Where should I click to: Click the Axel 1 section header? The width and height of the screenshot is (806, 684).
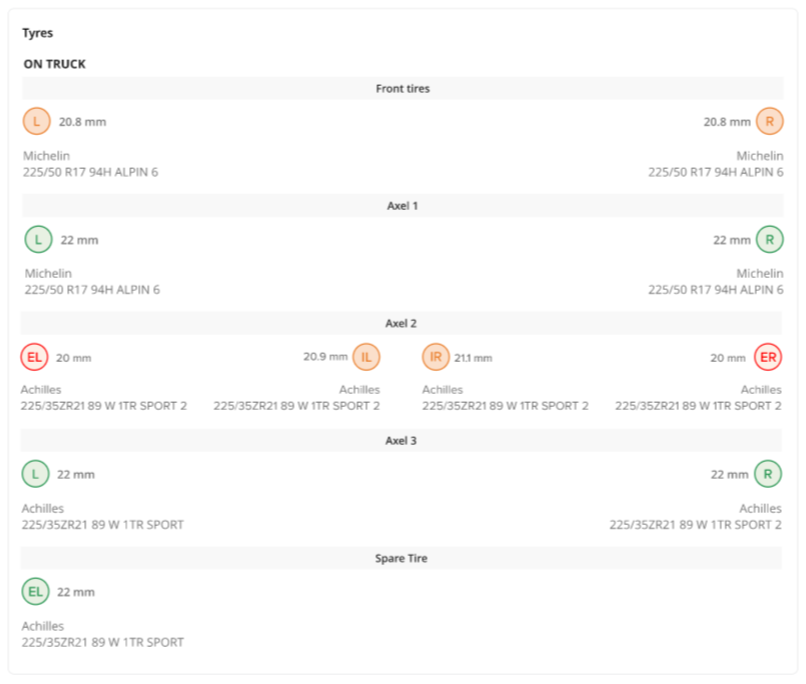402,206
